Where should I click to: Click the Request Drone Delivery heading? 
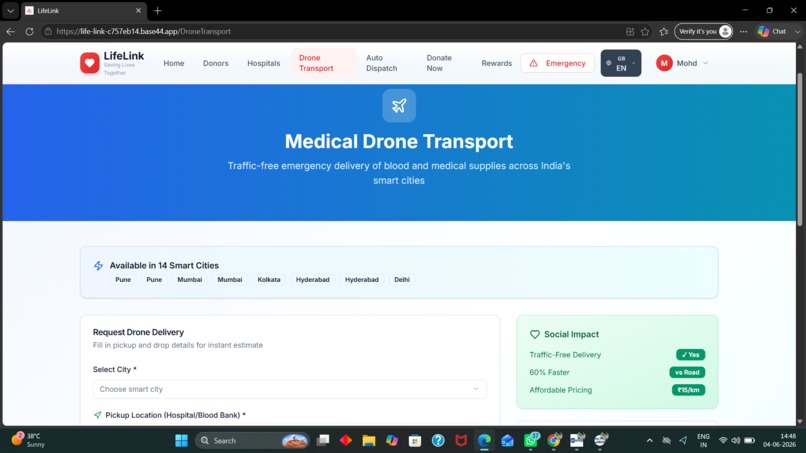[x=138, y=332]
